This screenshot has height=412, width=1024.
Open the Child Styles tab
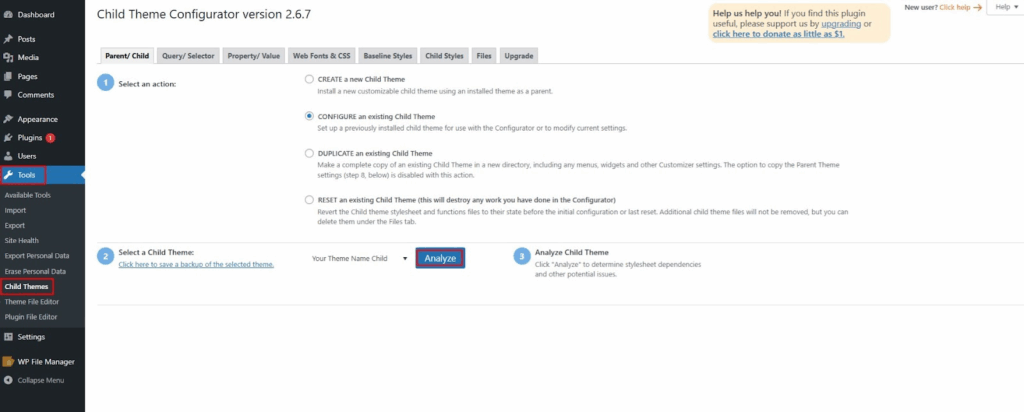coord(444,55)
